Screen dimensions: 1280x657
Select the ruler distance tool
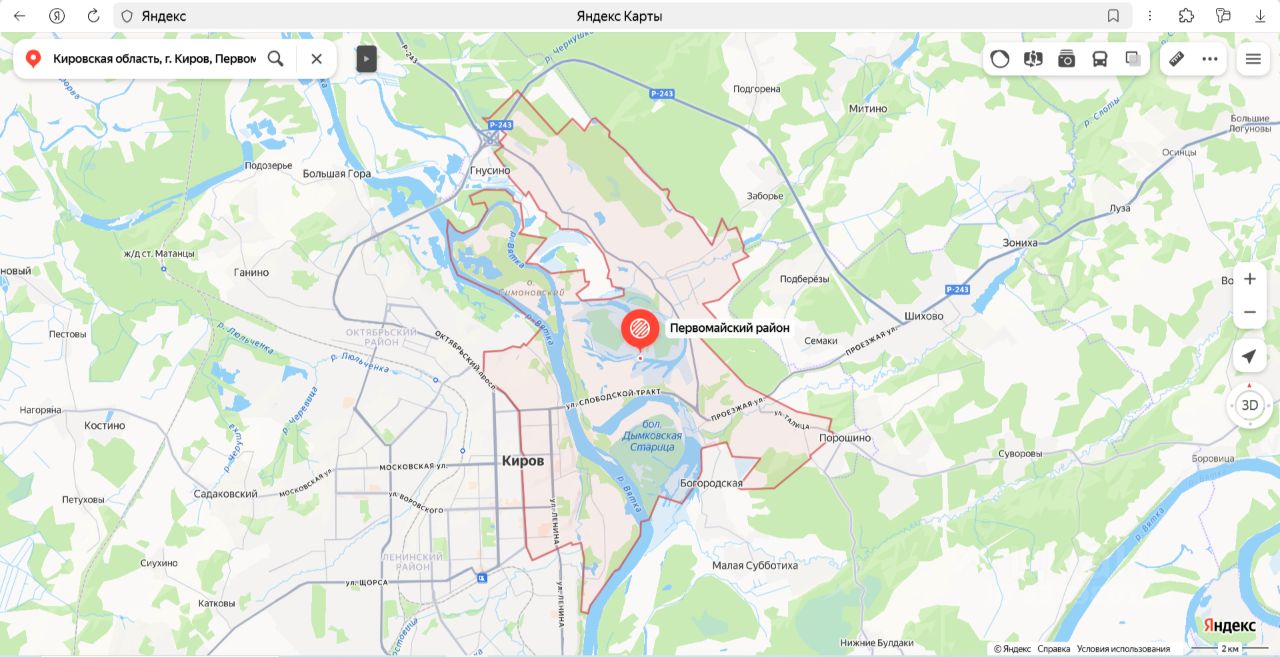[1177, 59]
